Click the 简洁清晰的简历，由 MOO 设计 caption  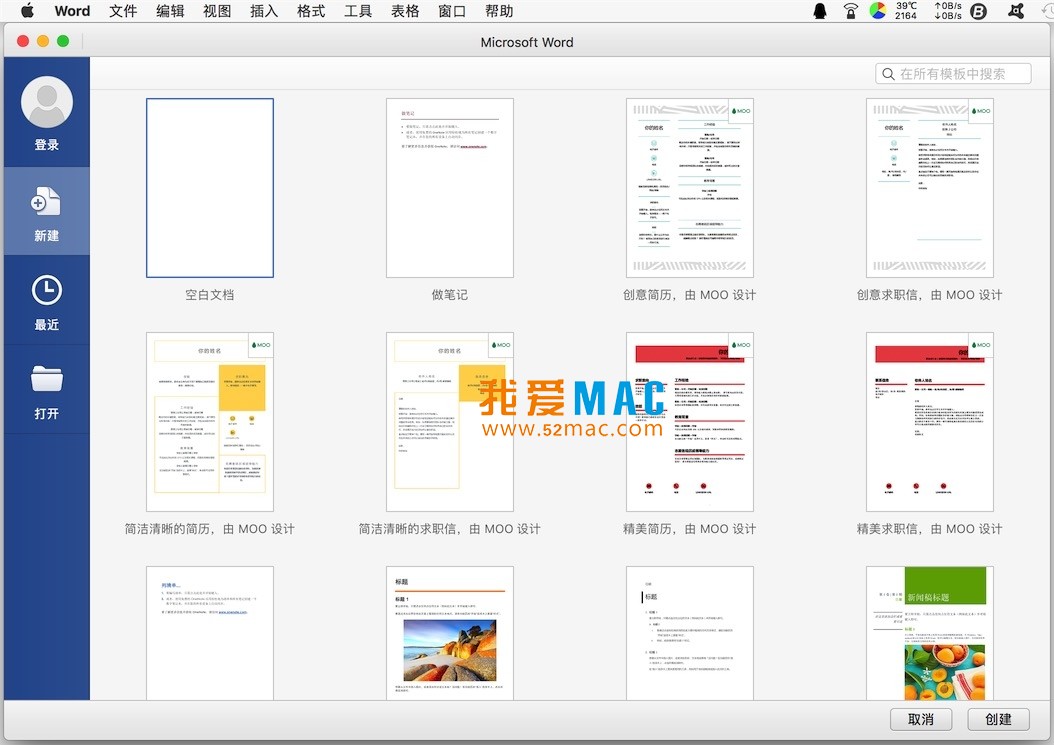pos(210,528)
